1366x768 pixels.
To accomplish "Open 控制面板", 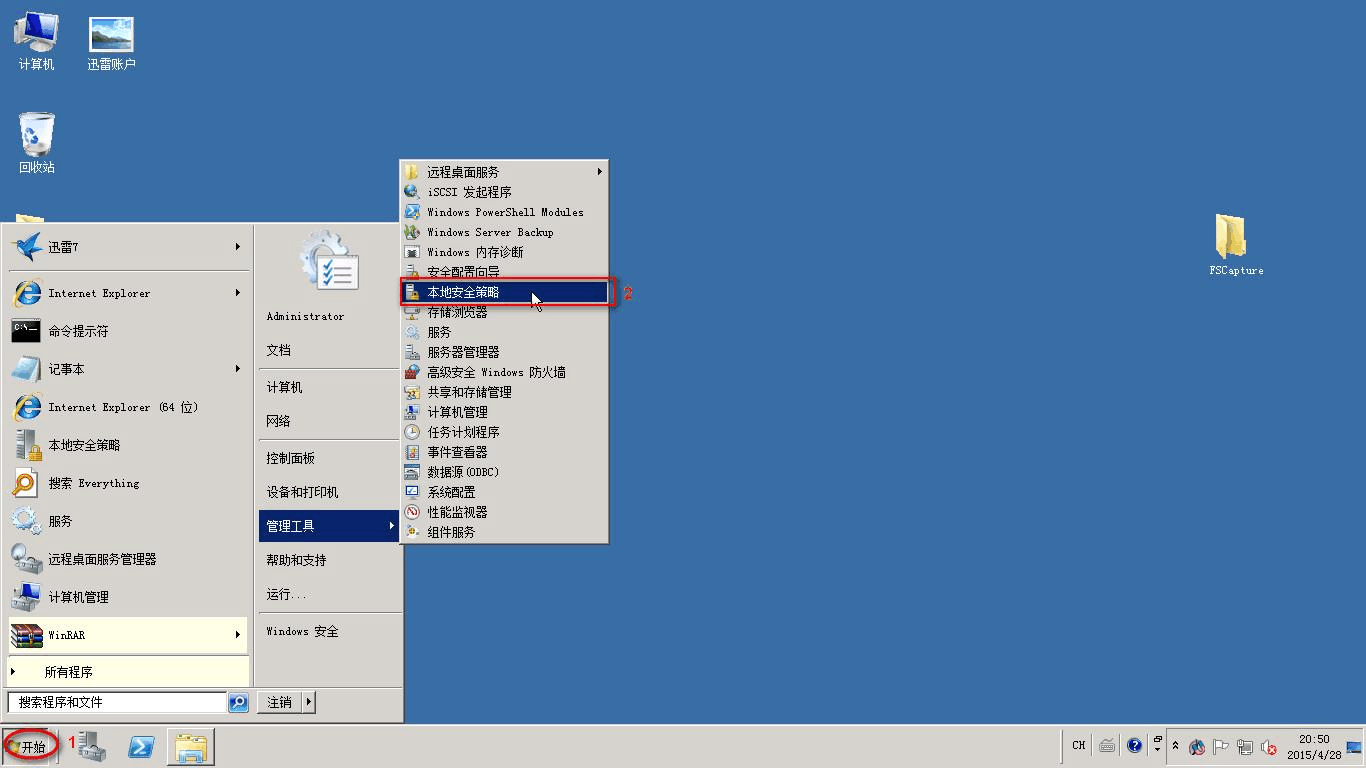I will [330, 458].
